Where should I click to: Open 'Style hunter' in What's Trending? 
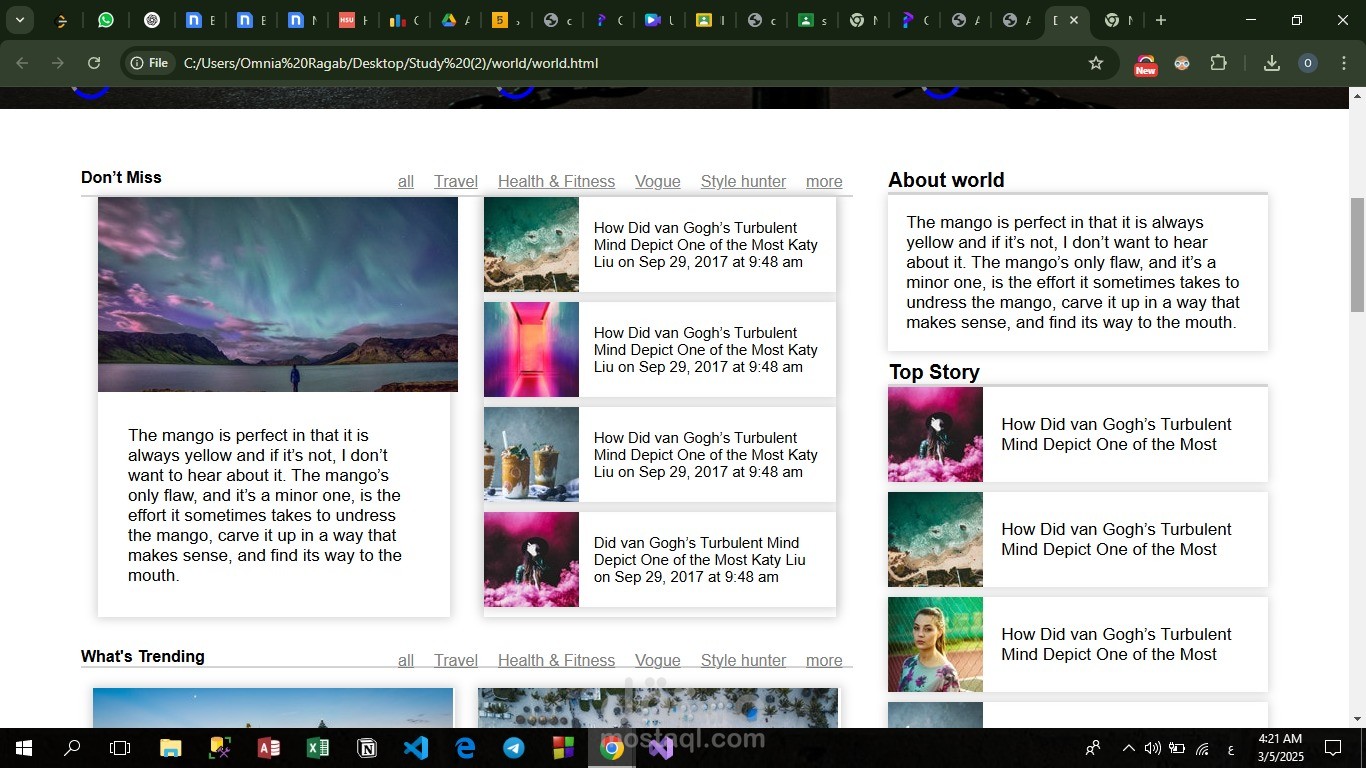pyautogui.click(x=743, y=660)
